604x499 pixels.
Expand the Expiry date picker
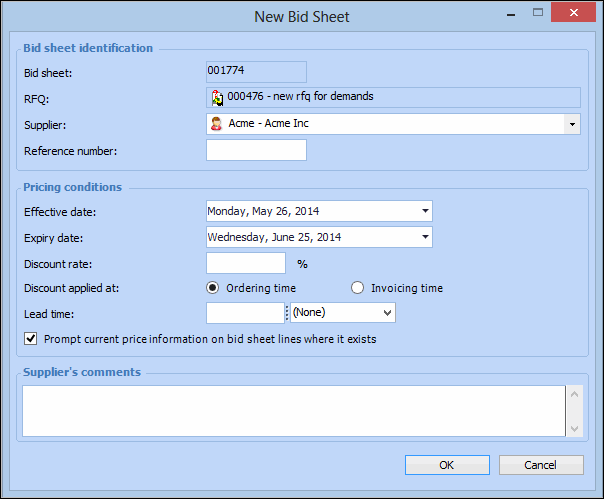pos(425,238)
